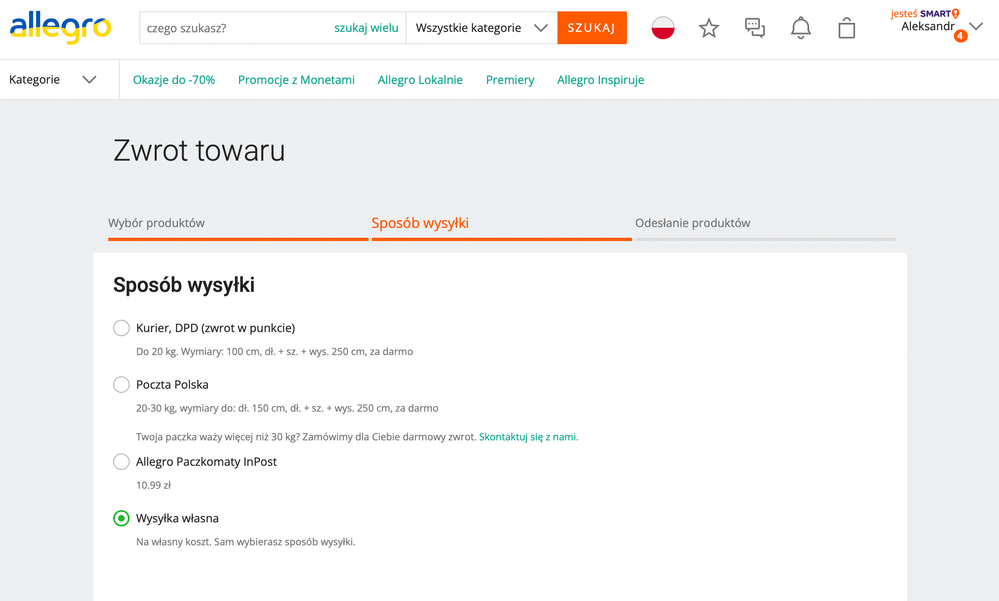
Task: Click the szukaj wielu link
Action: click(366, 28)
